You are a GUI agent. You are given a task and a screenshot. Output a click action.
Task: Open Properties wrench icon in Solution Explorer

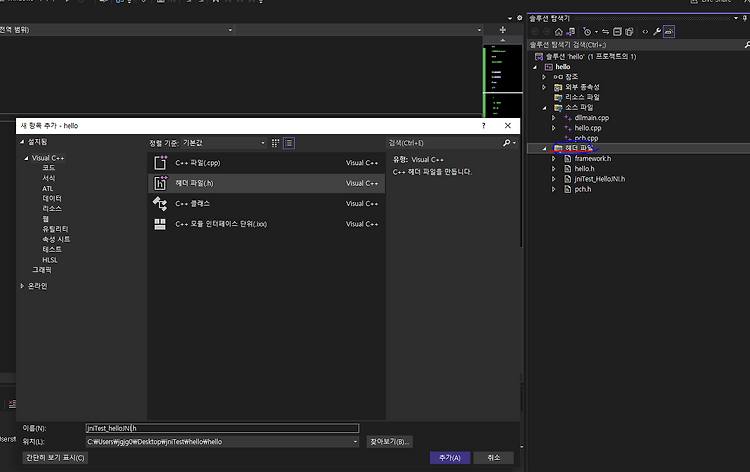[657, 32]
